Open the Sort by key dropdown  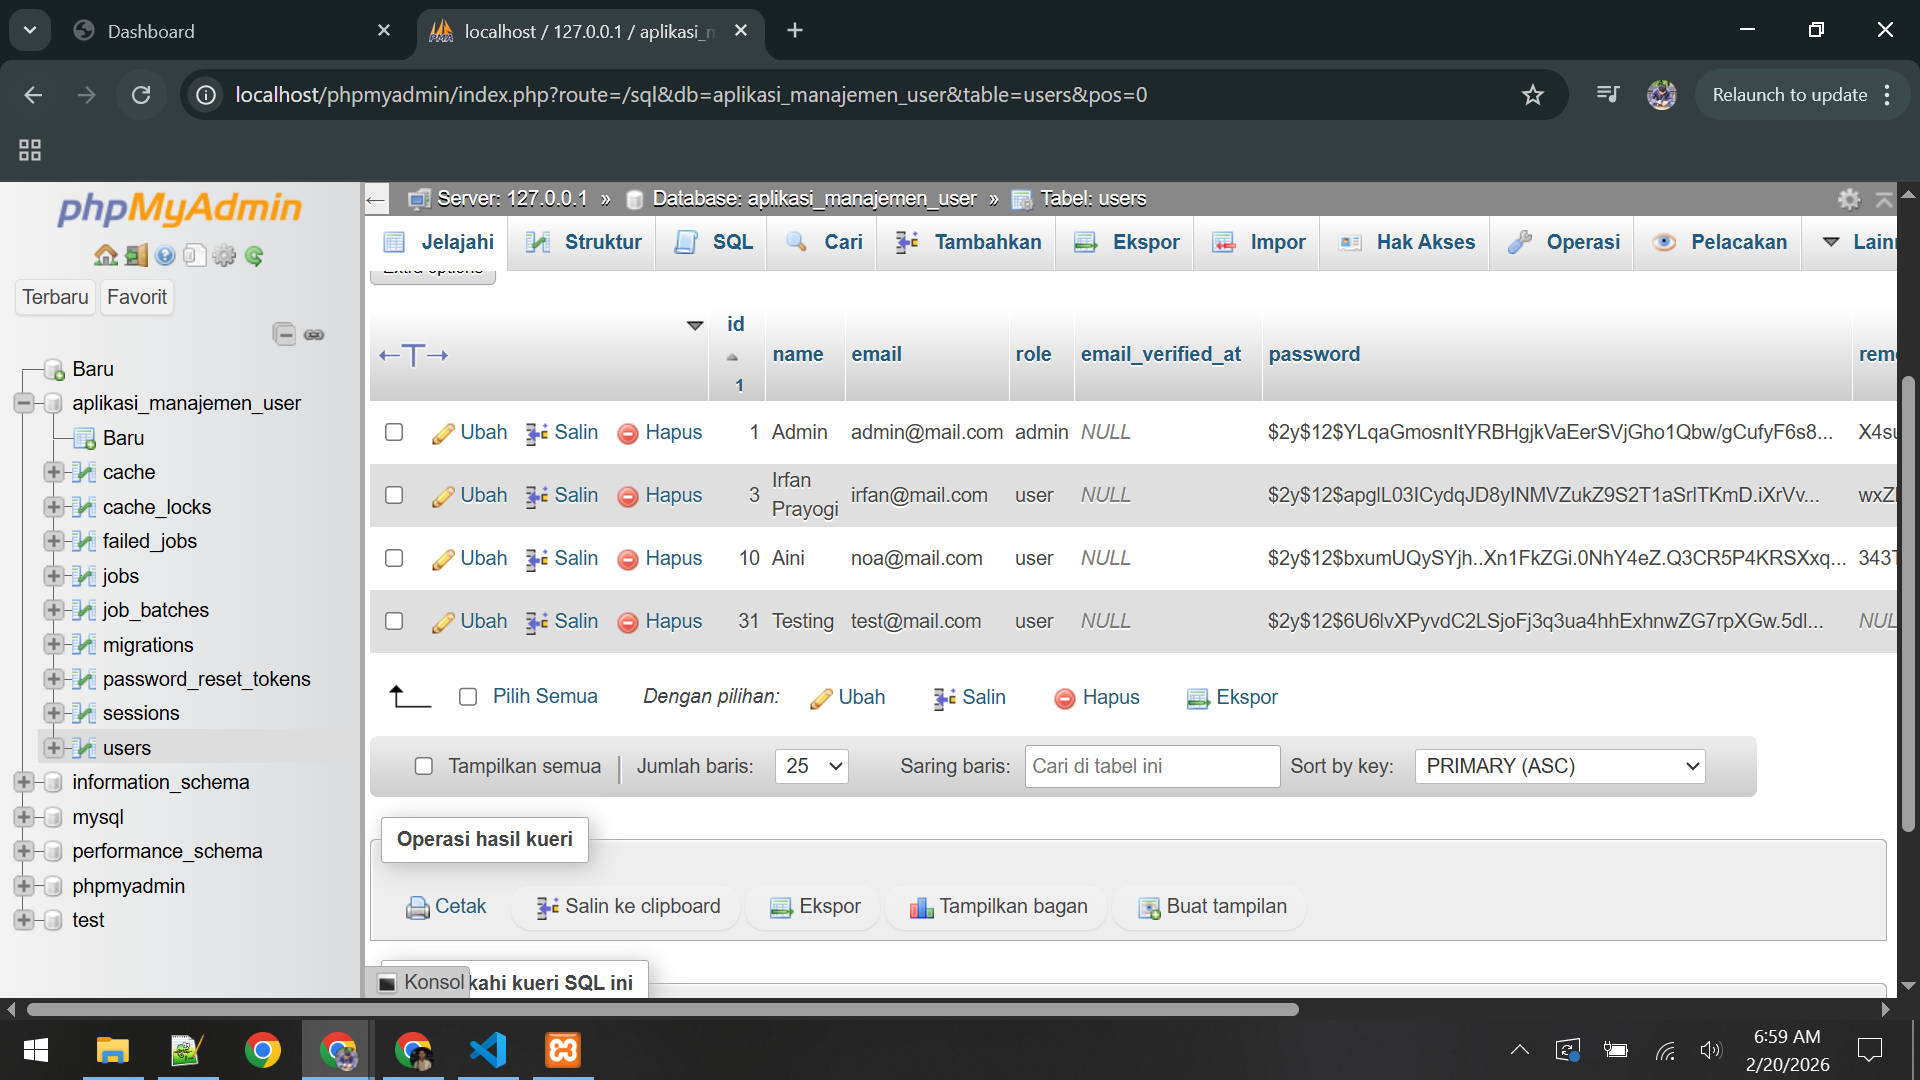tap(1559, 766)
